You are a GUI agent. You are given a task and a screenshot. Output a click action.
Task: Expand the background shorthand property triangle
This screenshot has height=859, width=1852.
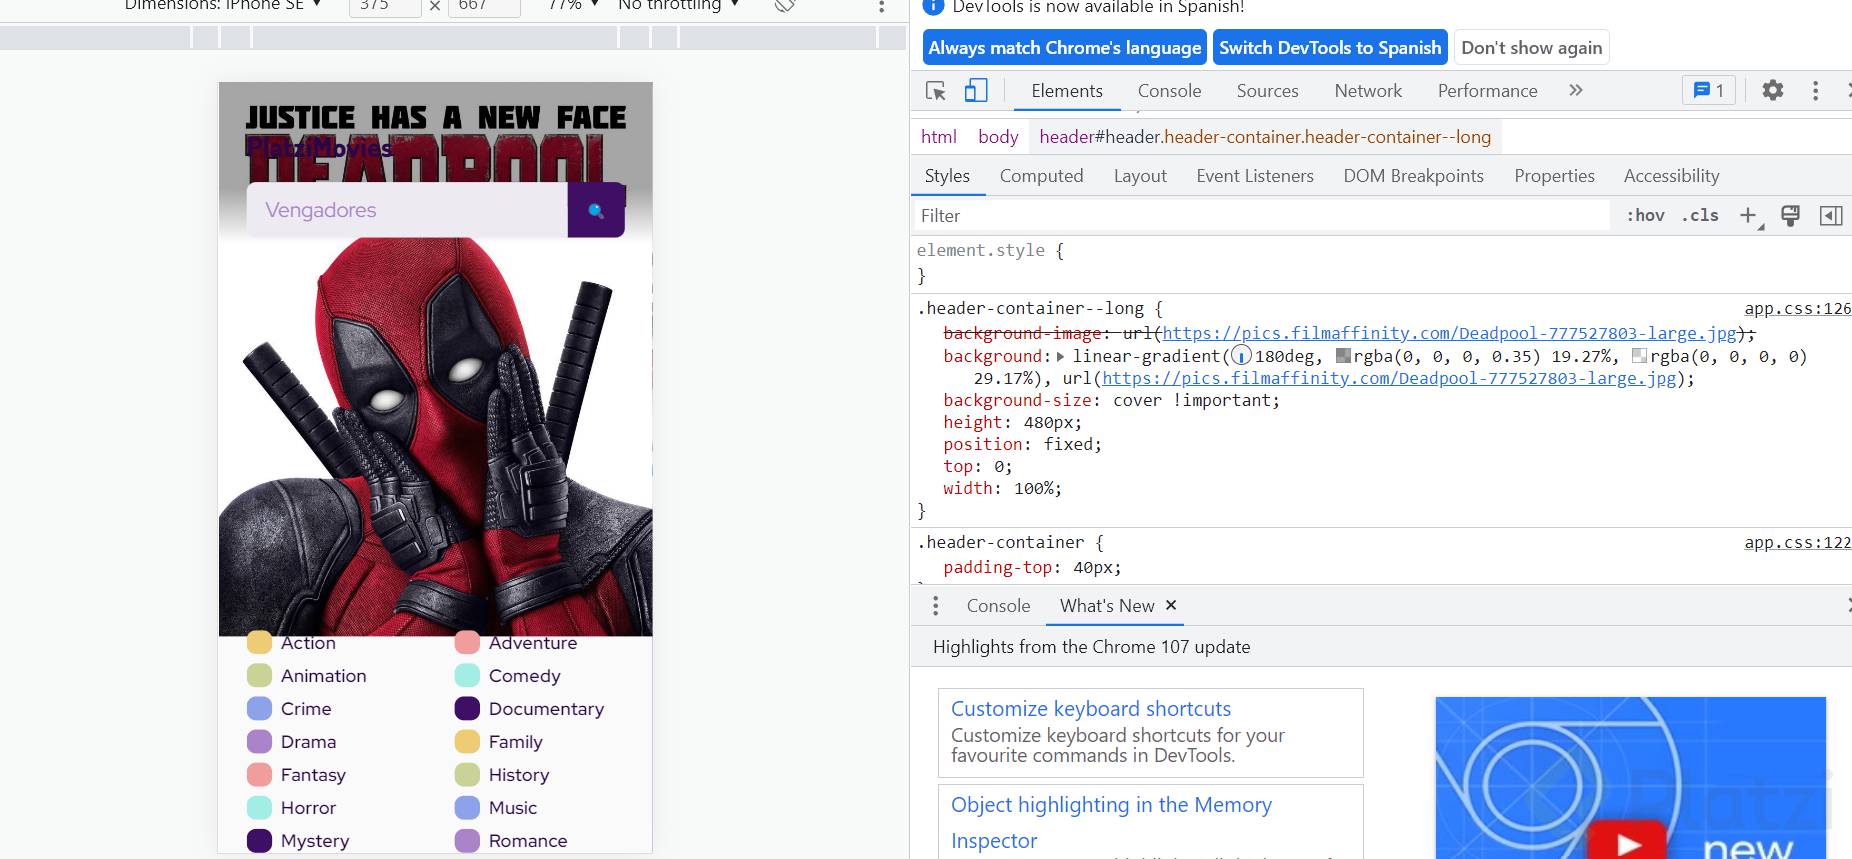click(1061, 356)
